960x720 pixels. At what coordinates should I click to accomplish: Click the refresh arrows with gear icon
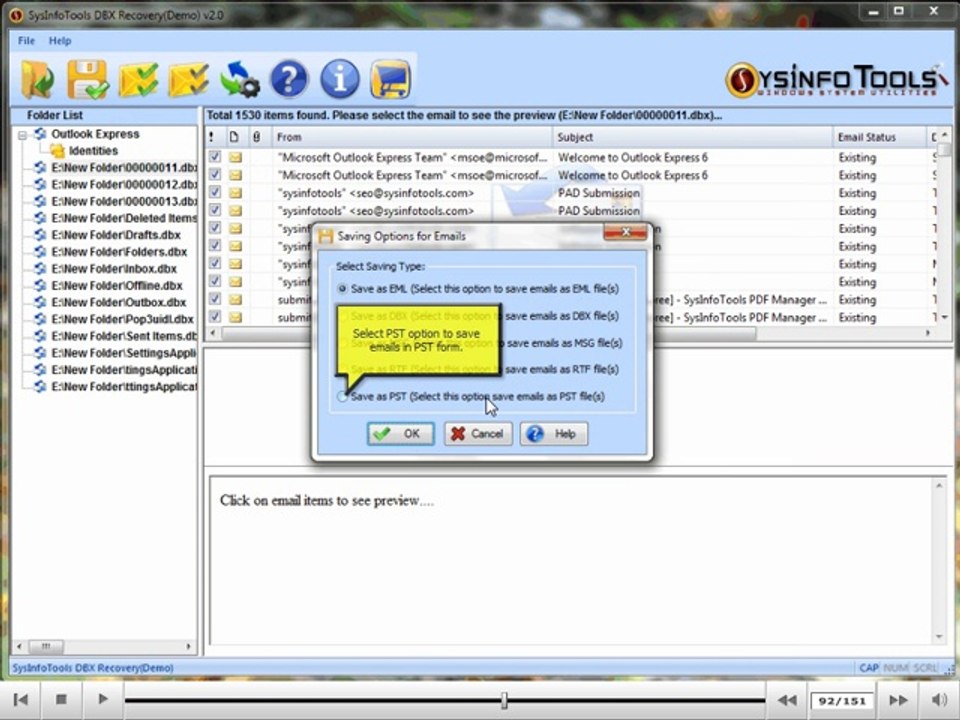[x=239, y=80]
